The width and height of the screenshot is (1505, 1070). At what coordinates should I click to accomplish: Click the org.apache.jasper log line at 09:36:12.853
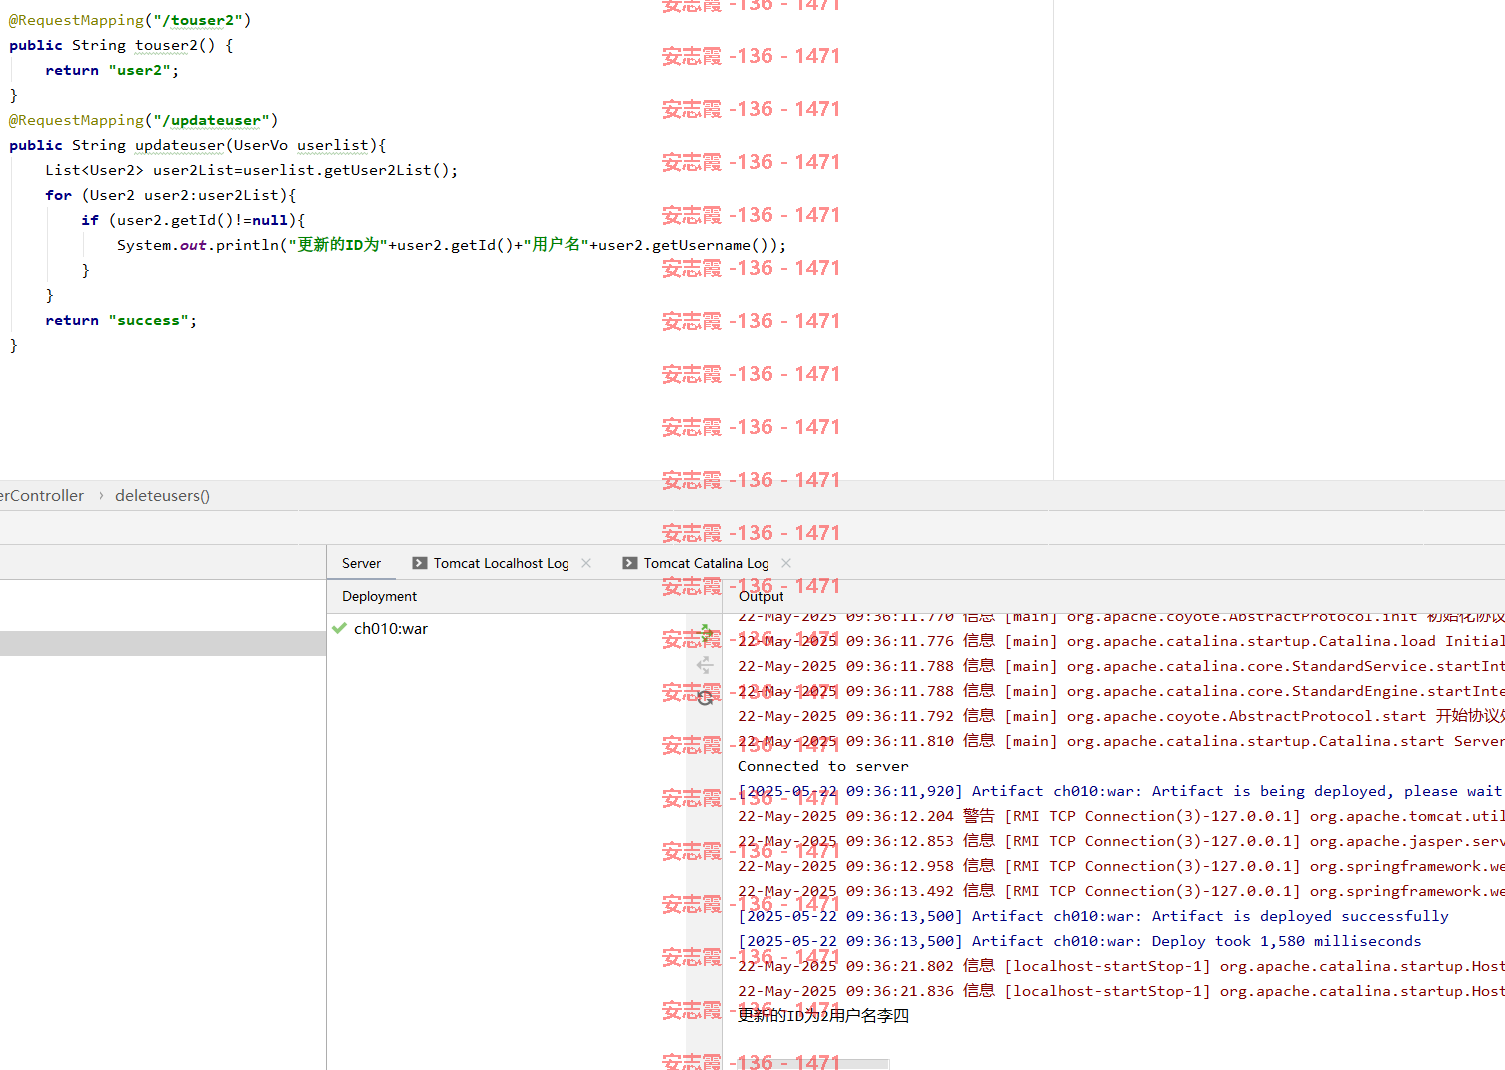tap(1121, 841)
